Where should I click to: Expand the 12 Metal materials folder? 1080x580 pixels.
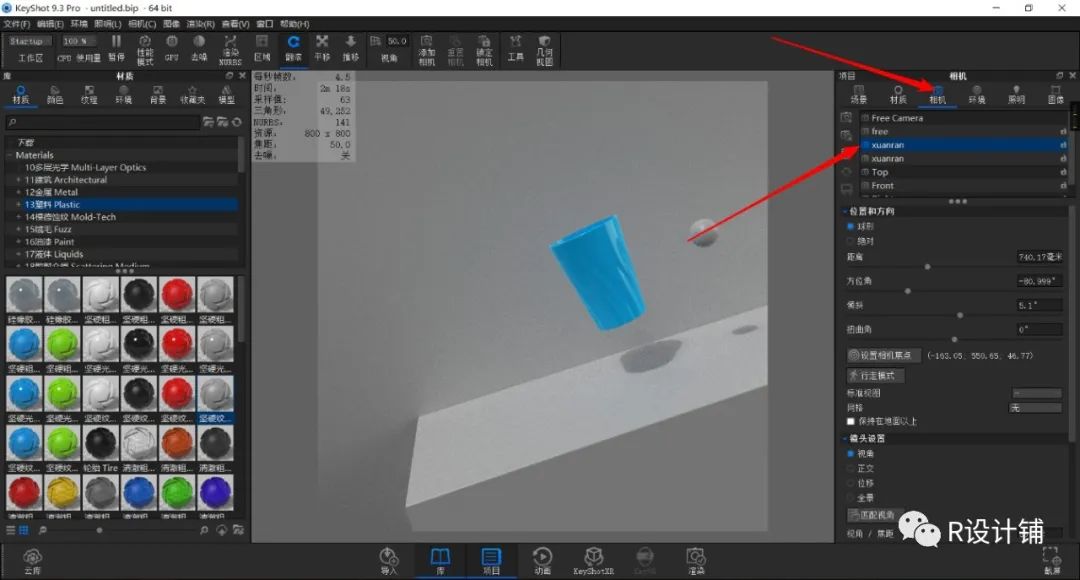pos(19,192)
